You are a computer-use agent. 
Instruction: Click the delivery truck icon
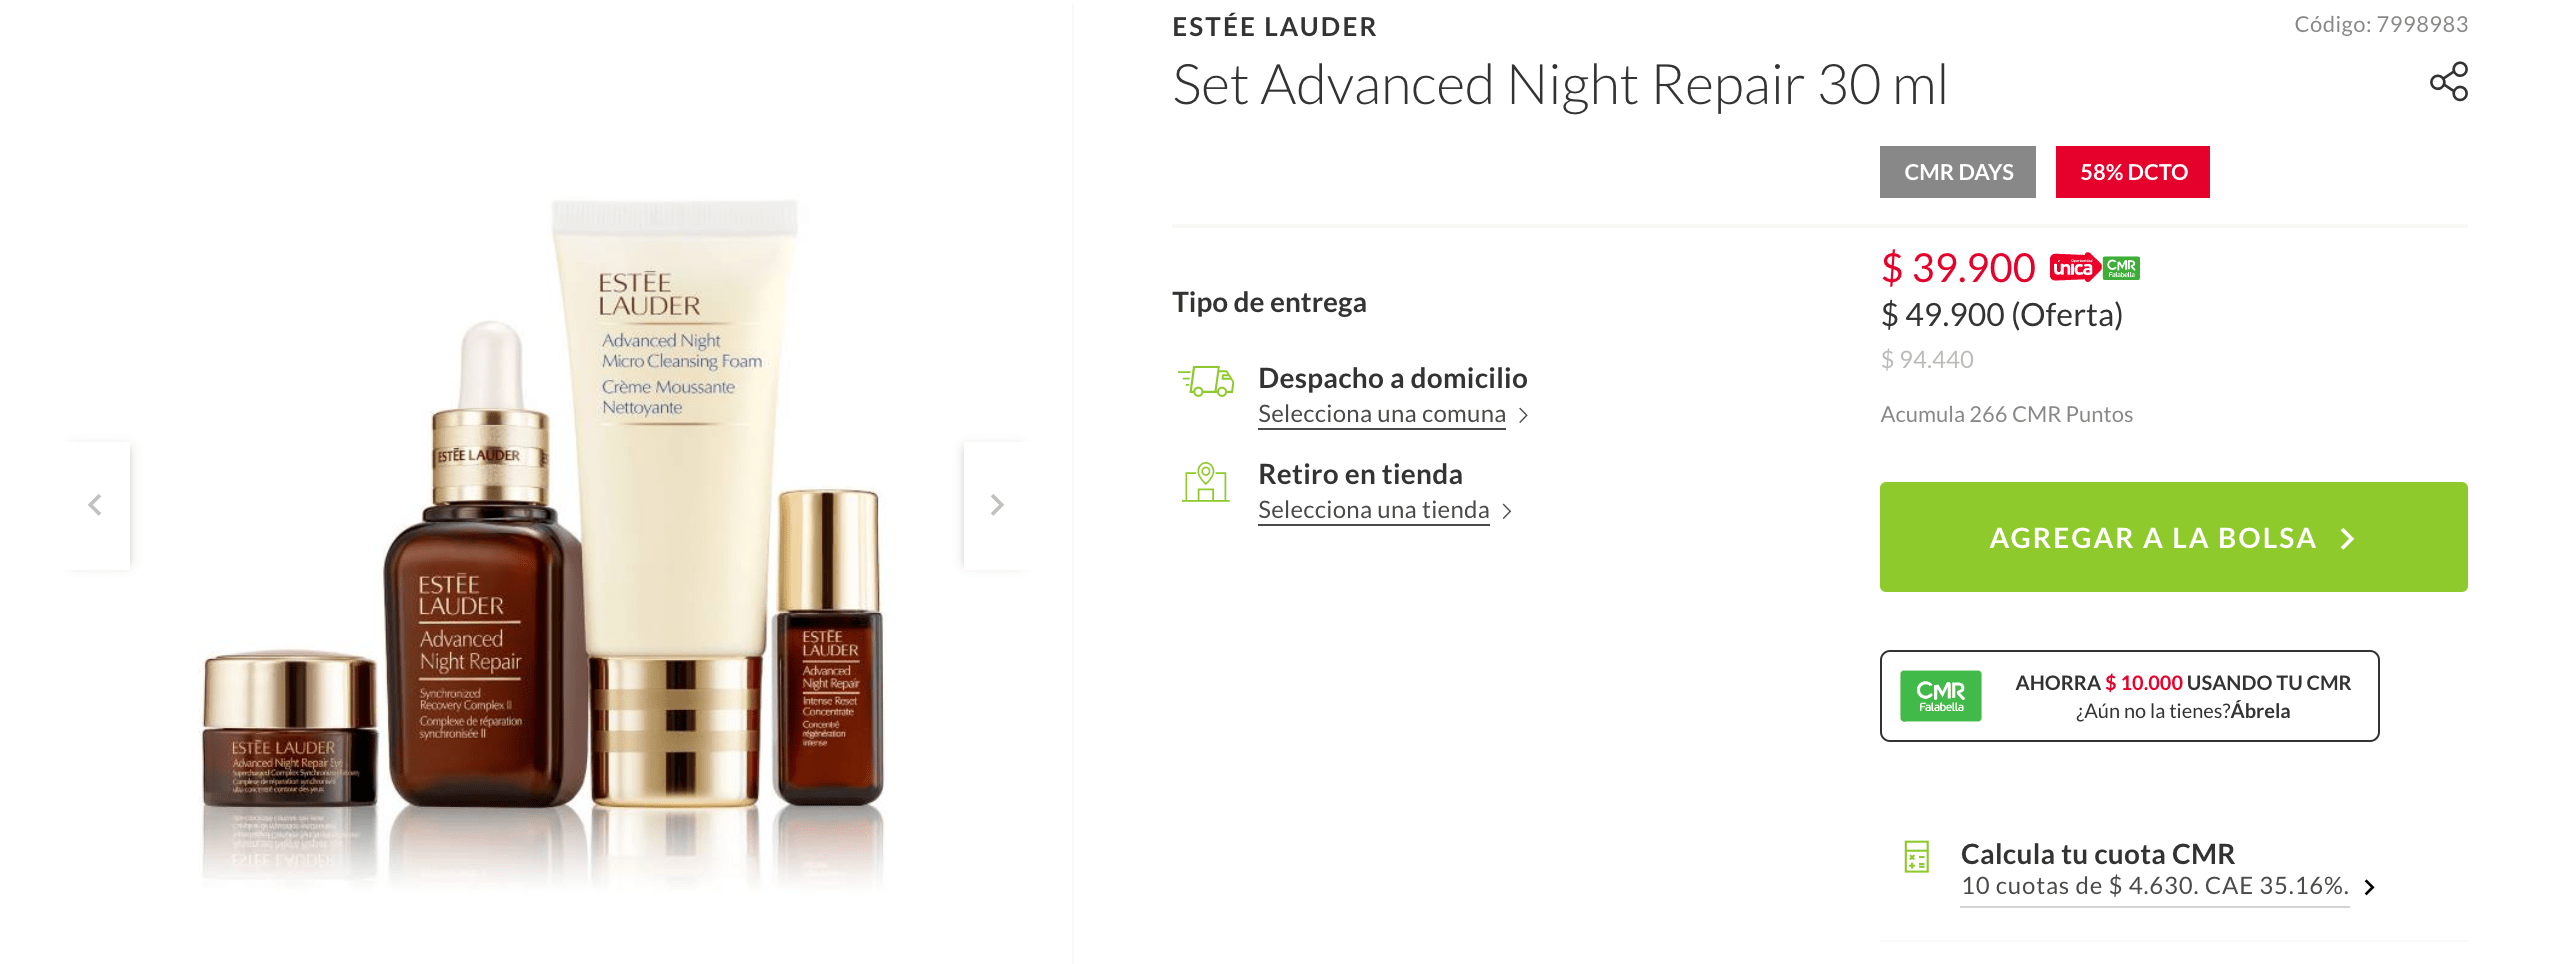click(x=1205, y=381)
